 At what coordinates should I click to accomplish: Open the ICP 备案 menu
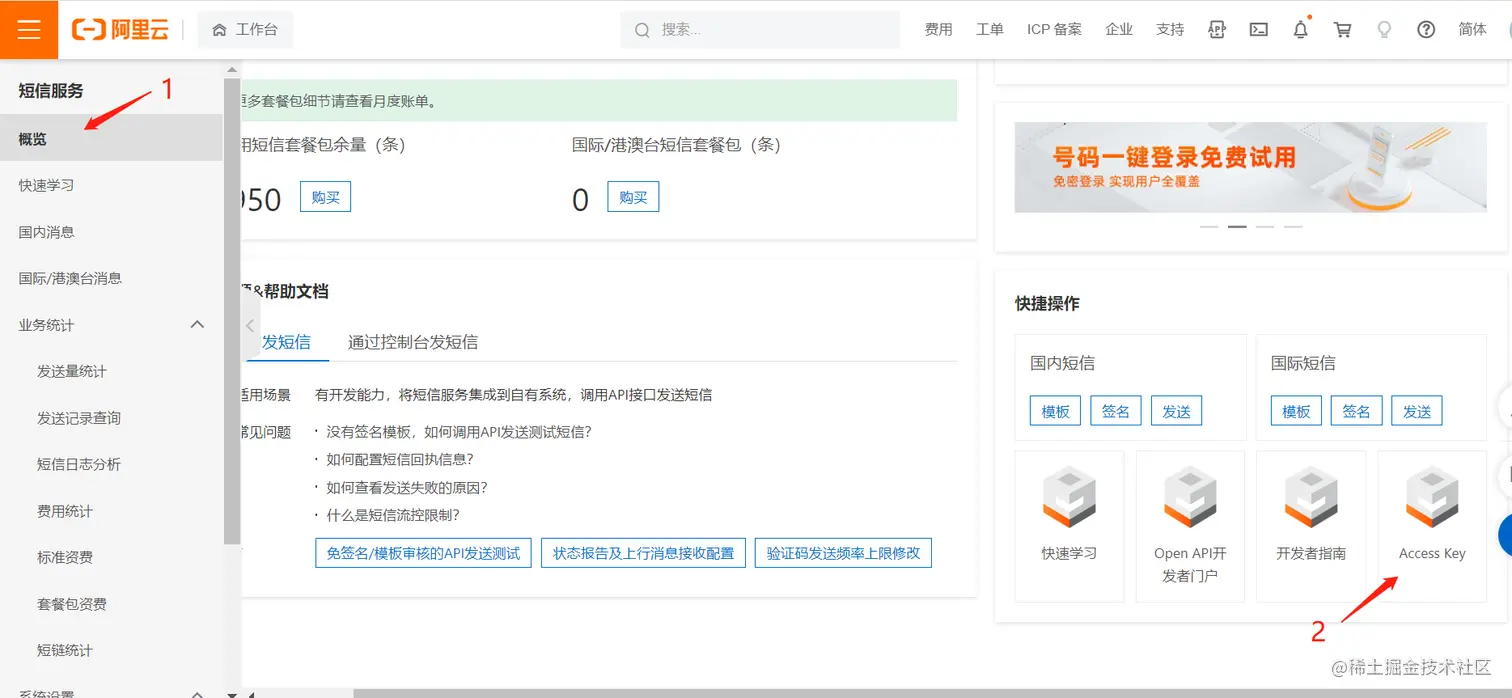coord(1054,30)
